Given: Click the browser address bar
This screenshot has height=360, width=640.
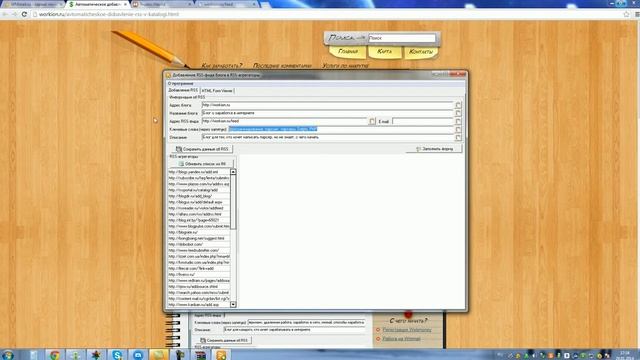Looking at the screenshot, I should pos(327,14).
